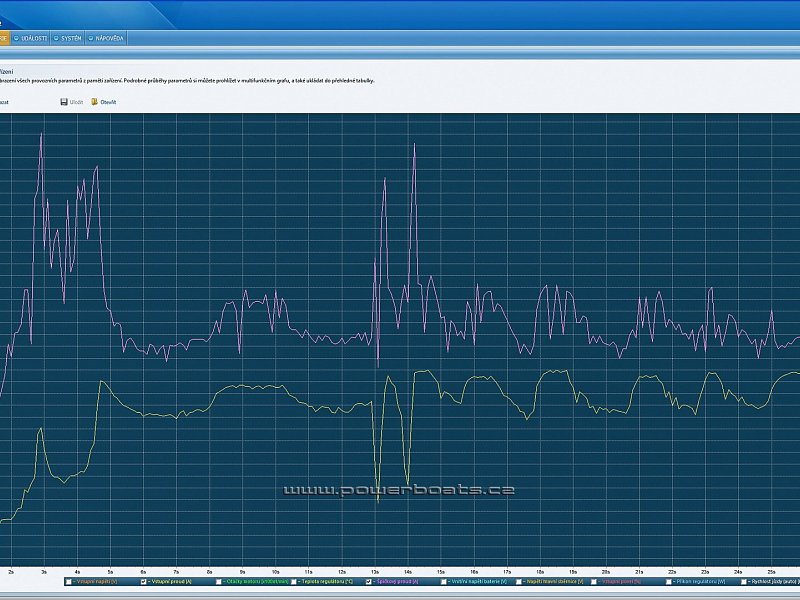Tick the Napětí hlavní sběrnice [V] checkbox
800x600 pixels.
(x=519, y=582)
